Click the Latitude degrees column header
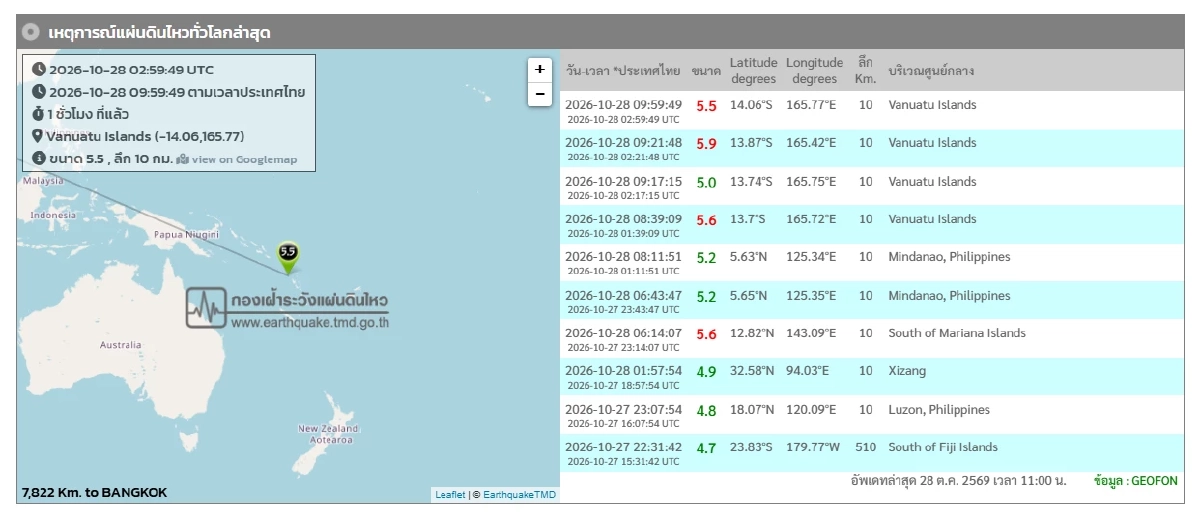The image size is (1200, 519). [753, 71]
